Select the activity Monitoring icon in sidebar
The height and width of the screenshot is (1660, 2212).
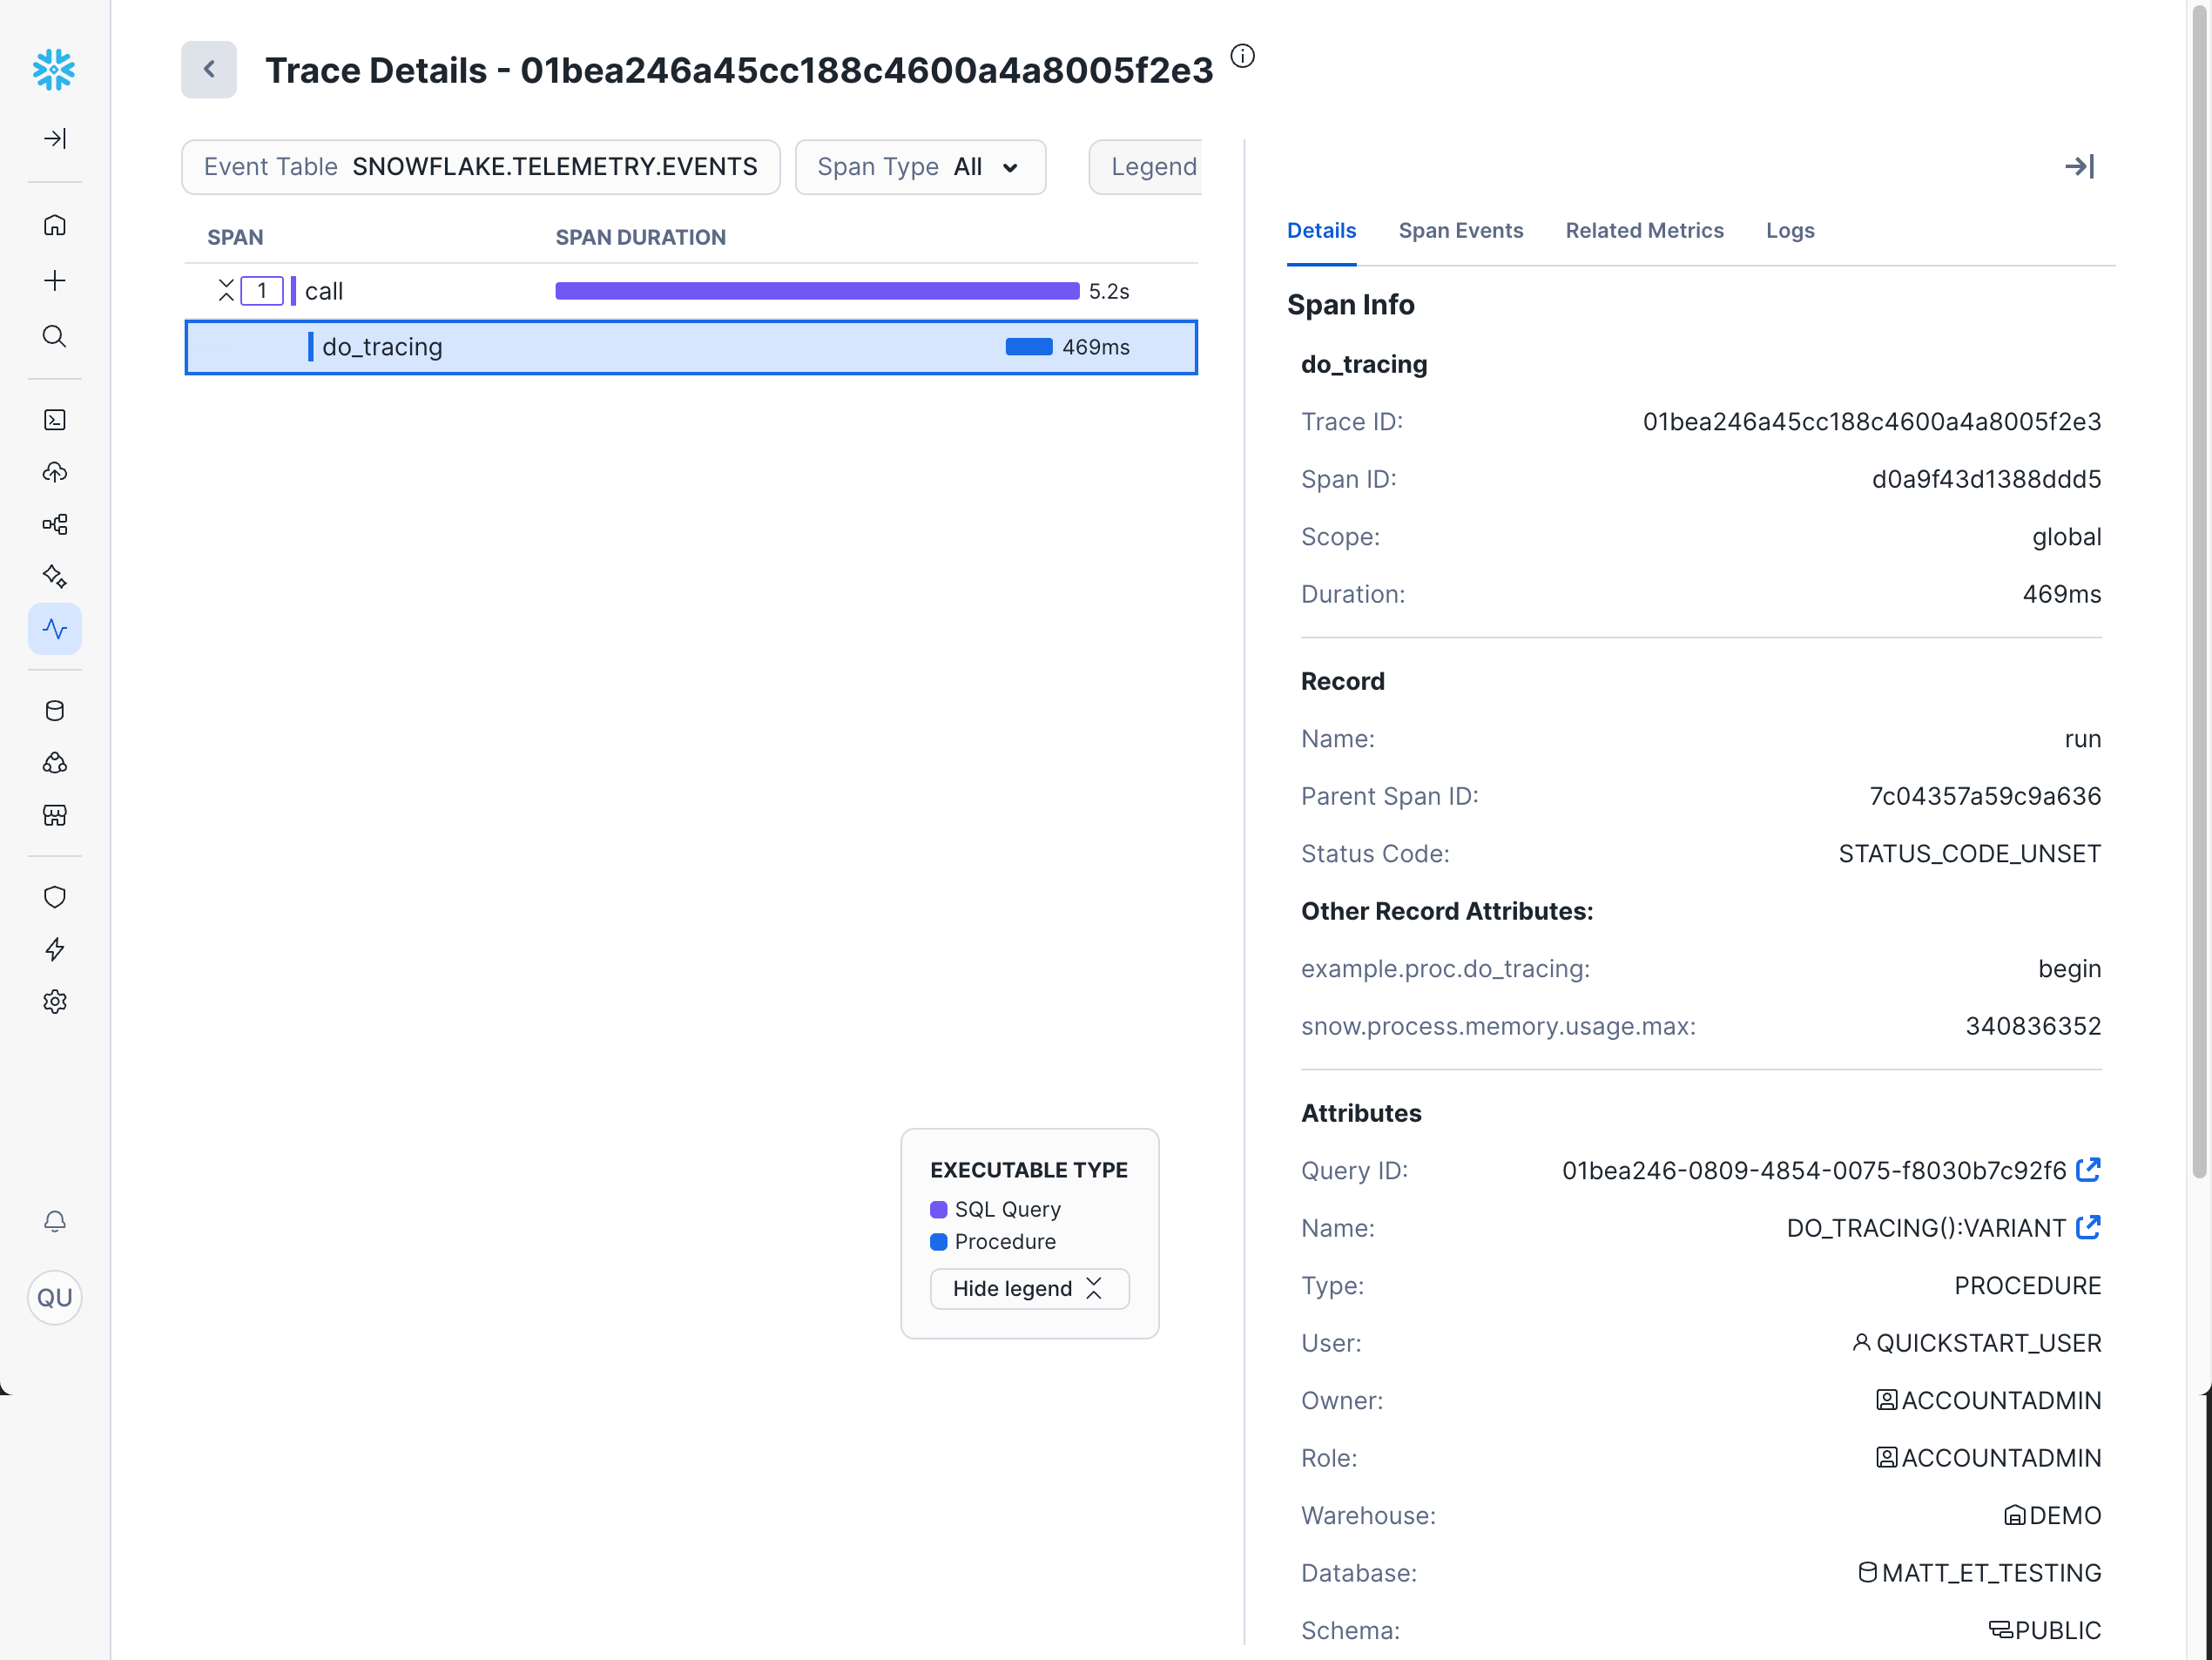[55, 629]
